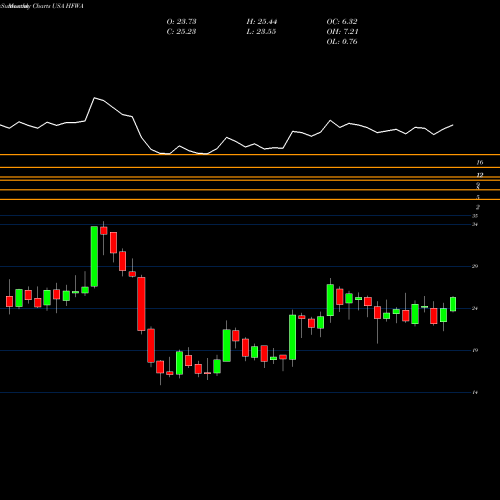Click the price axis label 29
This screenshot has height=500, width=500.
click(x=475, y=266)
